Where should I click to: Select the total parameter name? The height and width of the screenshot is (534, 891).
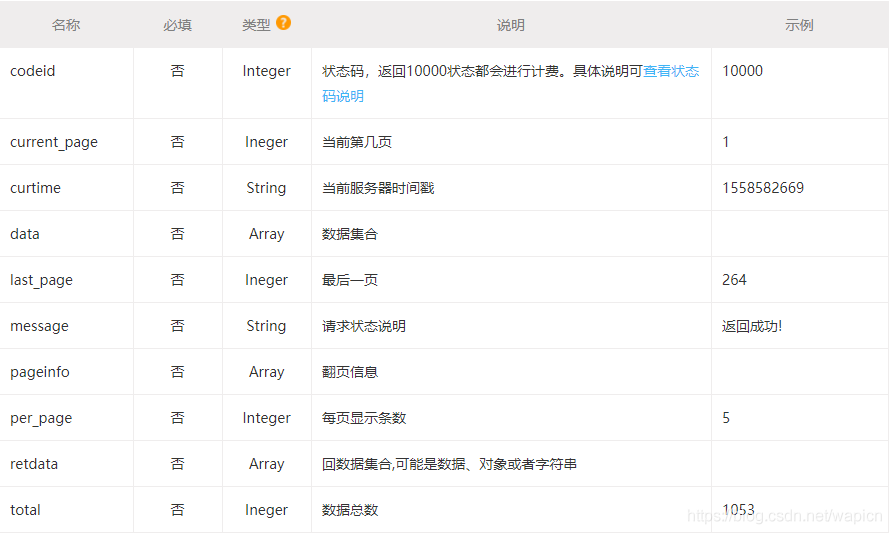26,510
